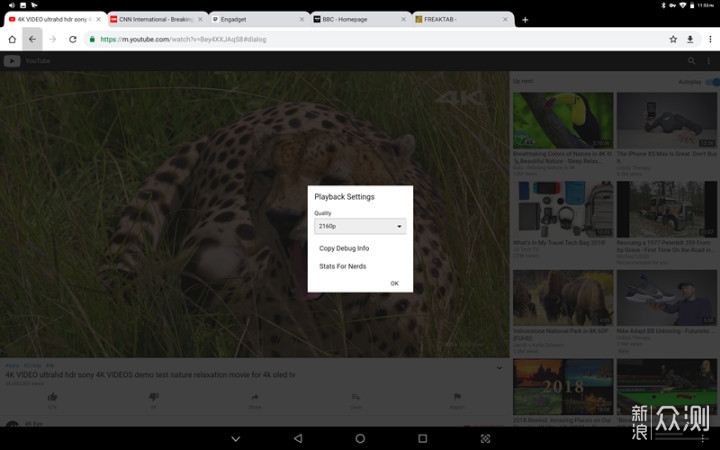Close the FREAKTAB tab

(x=505, y=19)
